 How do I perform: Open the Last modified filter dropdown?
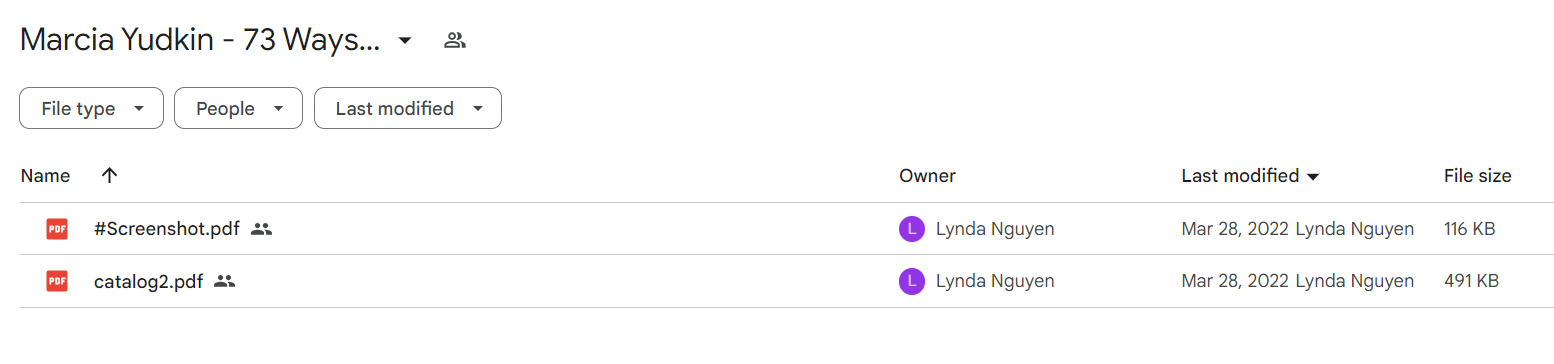[x=408, y=108]
